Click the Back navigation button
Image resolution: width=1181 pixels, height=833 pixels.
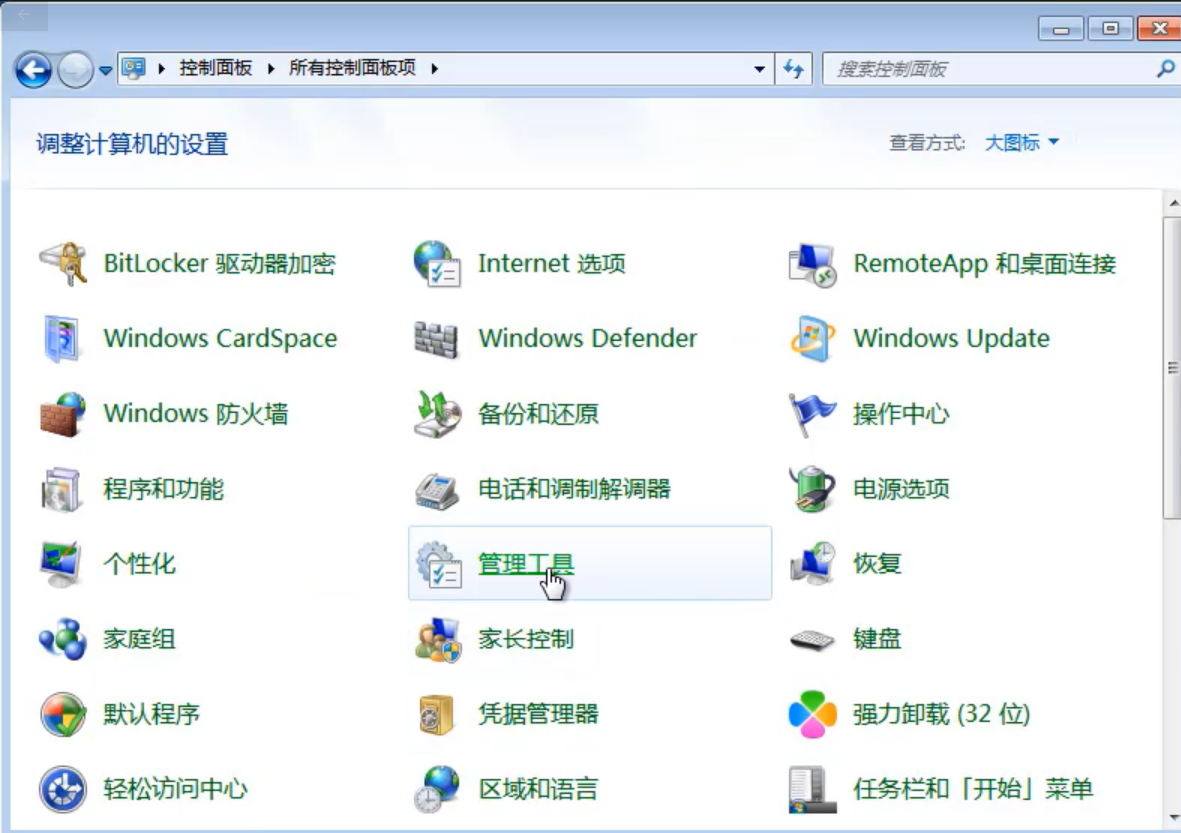[x=33, y=69]
